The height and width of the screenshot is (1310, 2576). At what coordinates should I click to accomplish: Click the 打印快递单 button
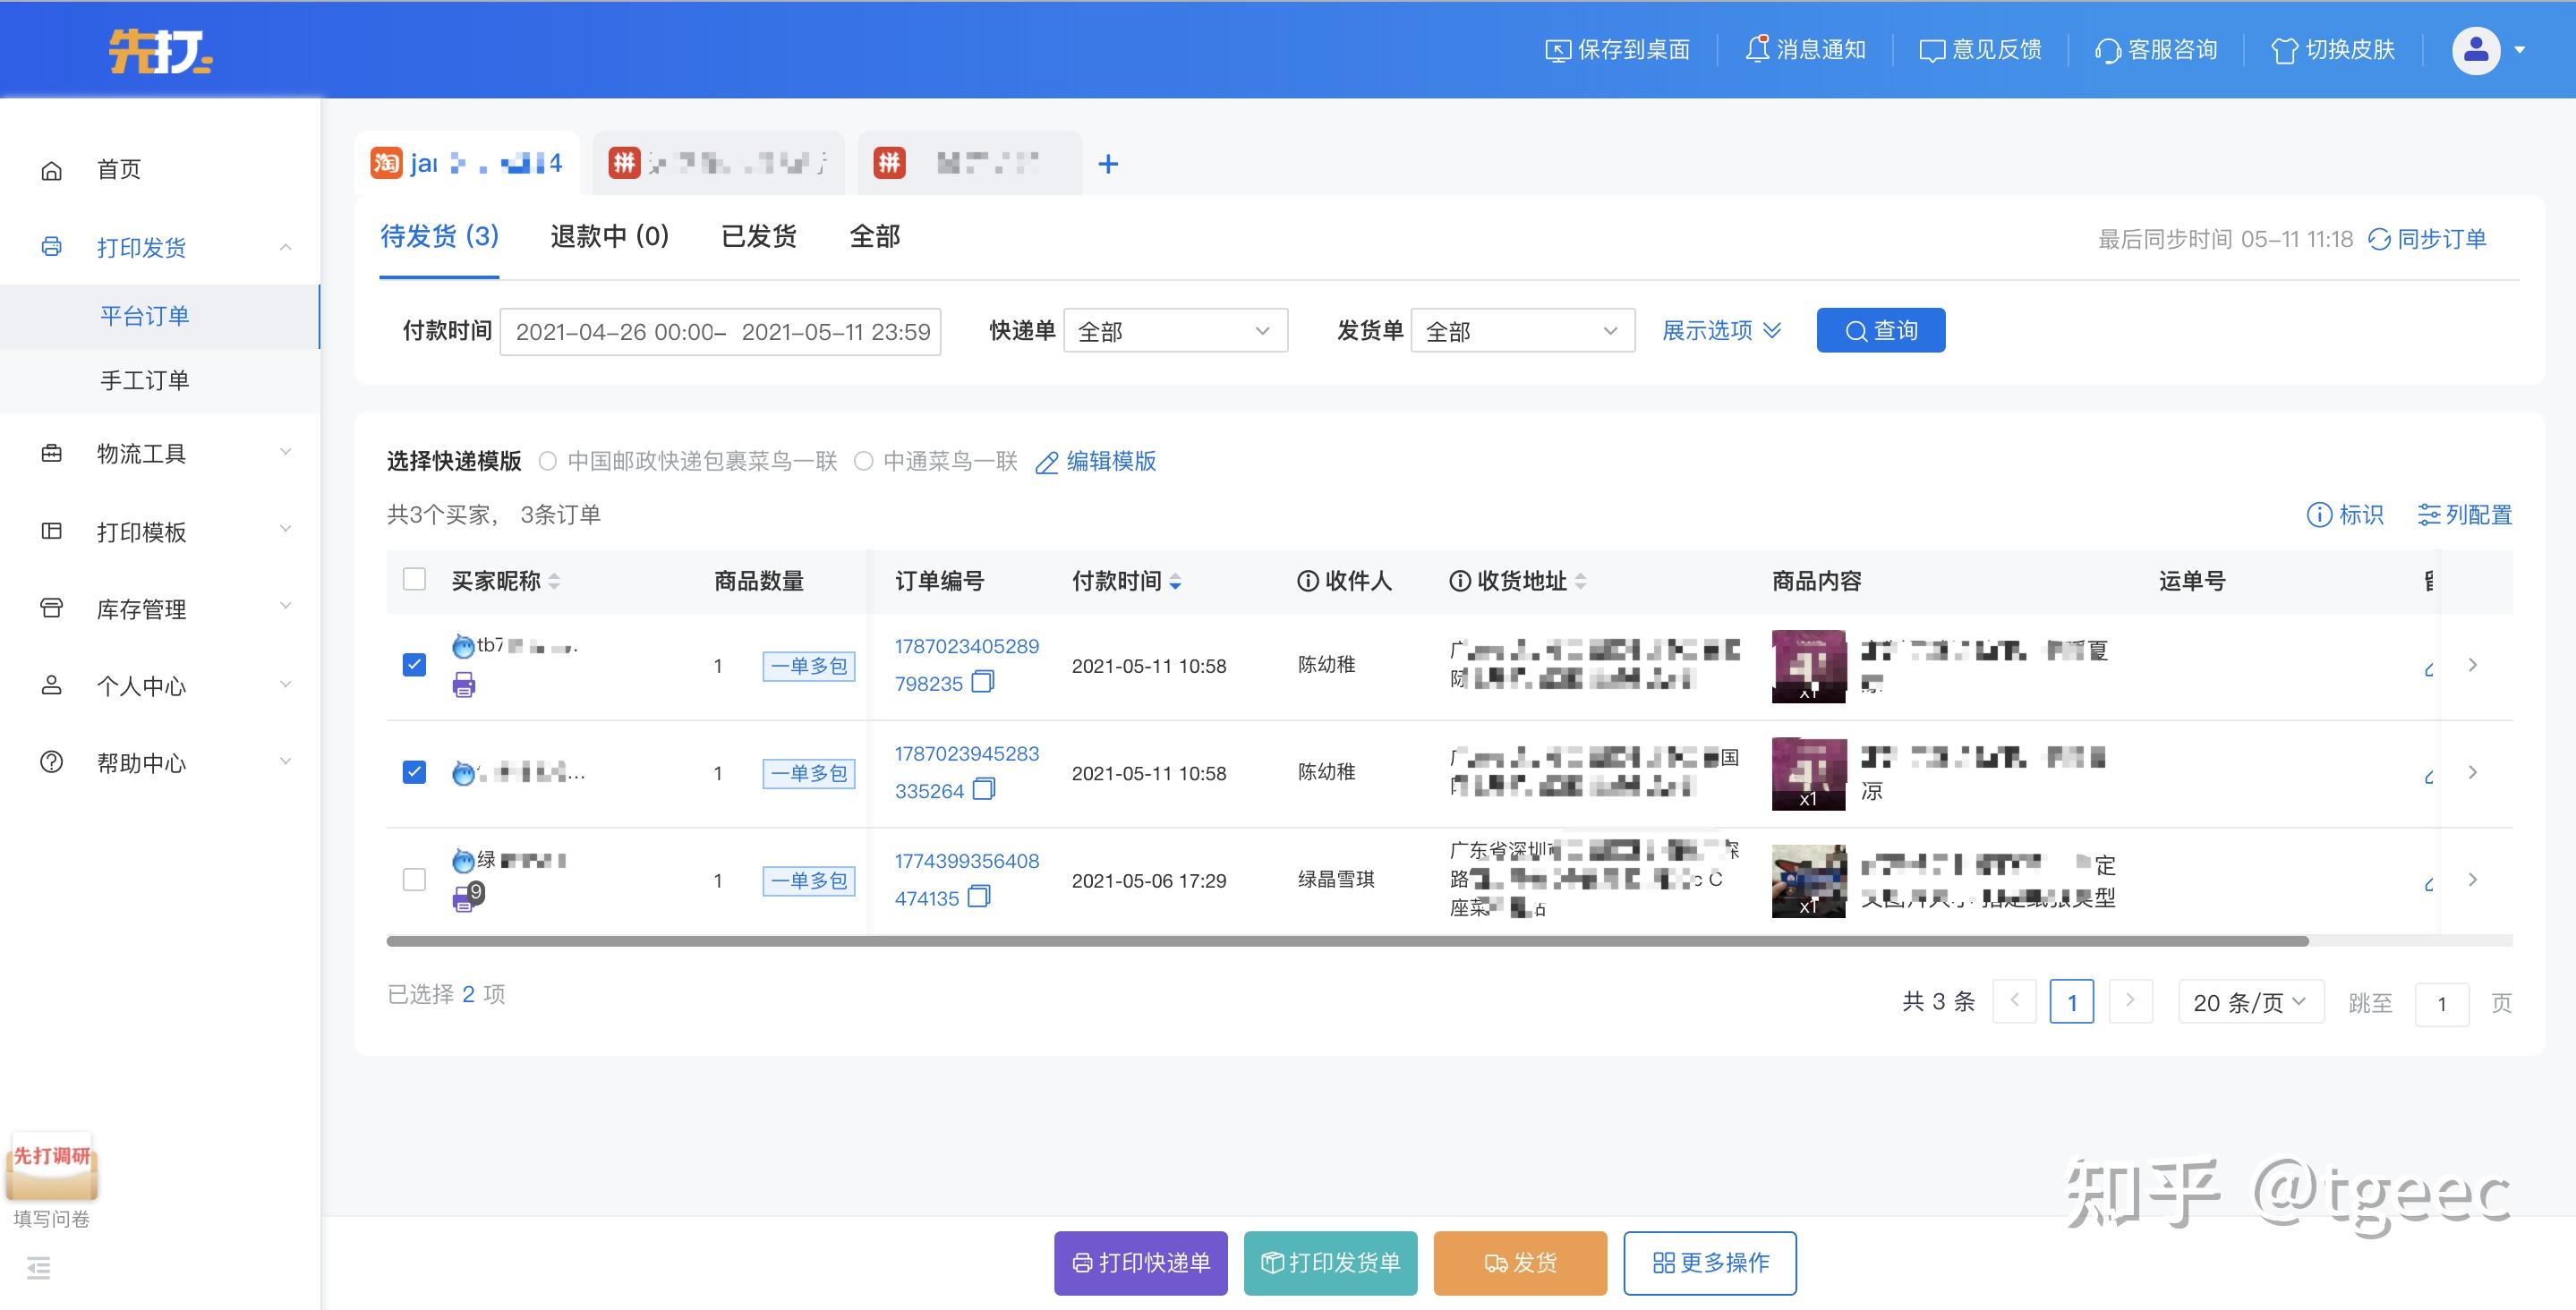(x=1140, y=1263)
